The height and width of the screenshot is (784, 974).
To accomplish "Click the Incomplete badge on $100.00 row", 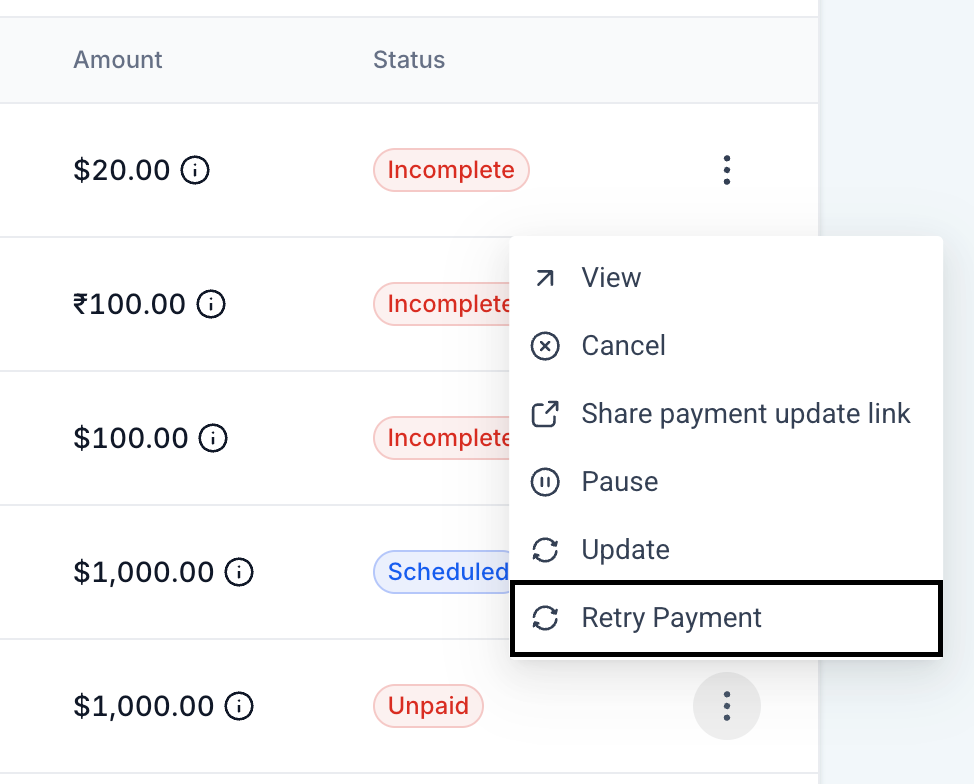I will [x=442, y=438].
